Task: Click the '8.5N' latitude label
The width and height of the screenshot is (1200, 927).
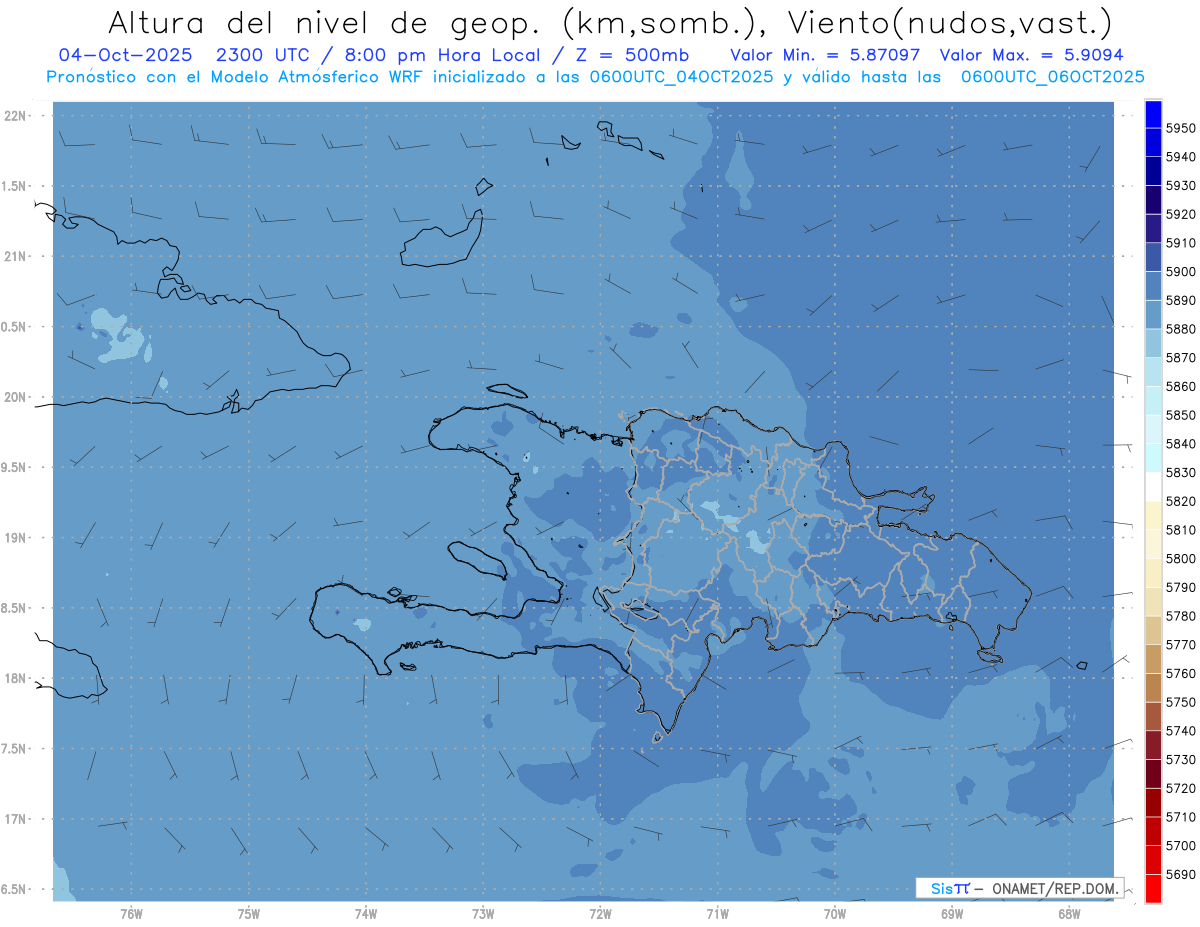Action: [x=13, y=608]
